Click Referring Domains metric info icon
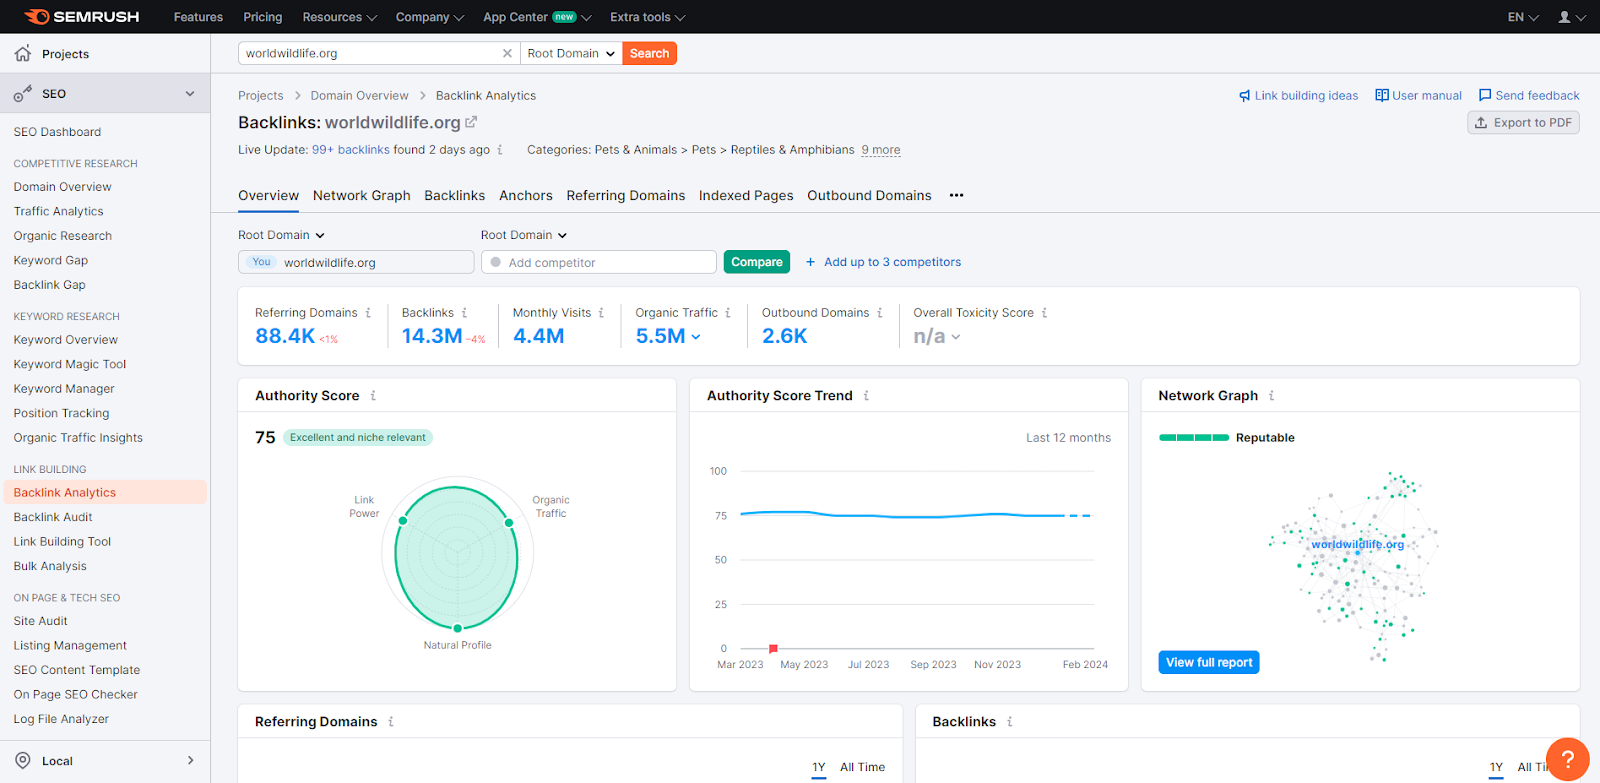 point(368,313)
